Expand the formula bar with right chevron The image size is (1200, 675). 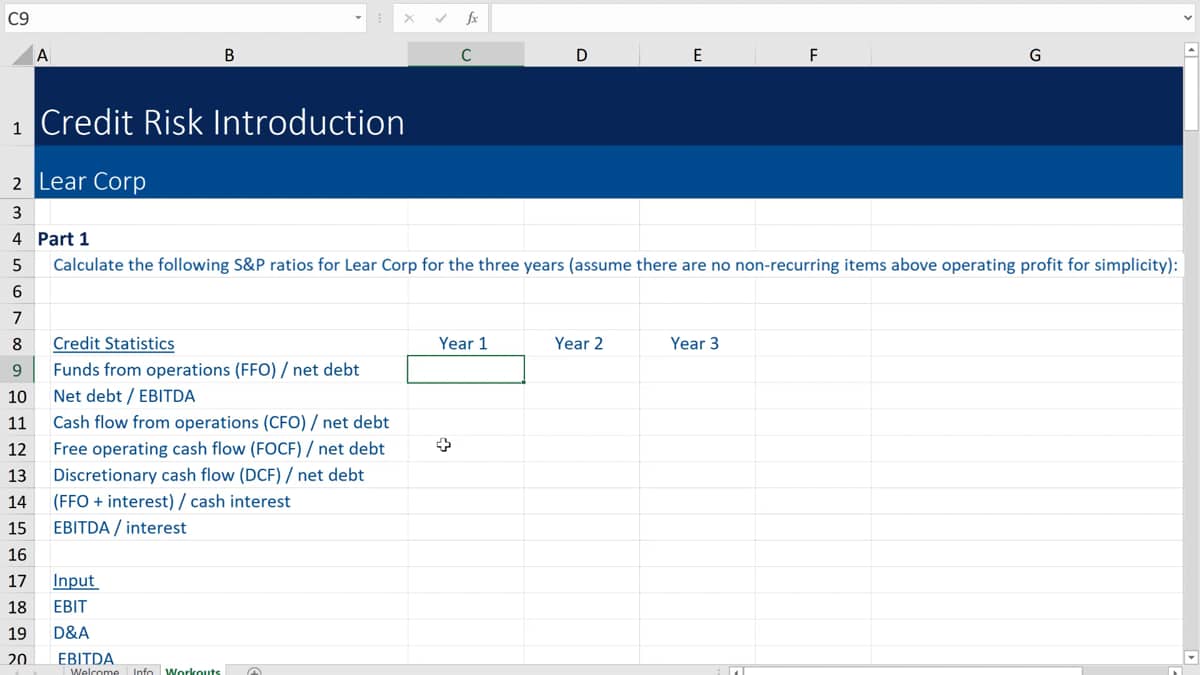(x=1187, y=18)
